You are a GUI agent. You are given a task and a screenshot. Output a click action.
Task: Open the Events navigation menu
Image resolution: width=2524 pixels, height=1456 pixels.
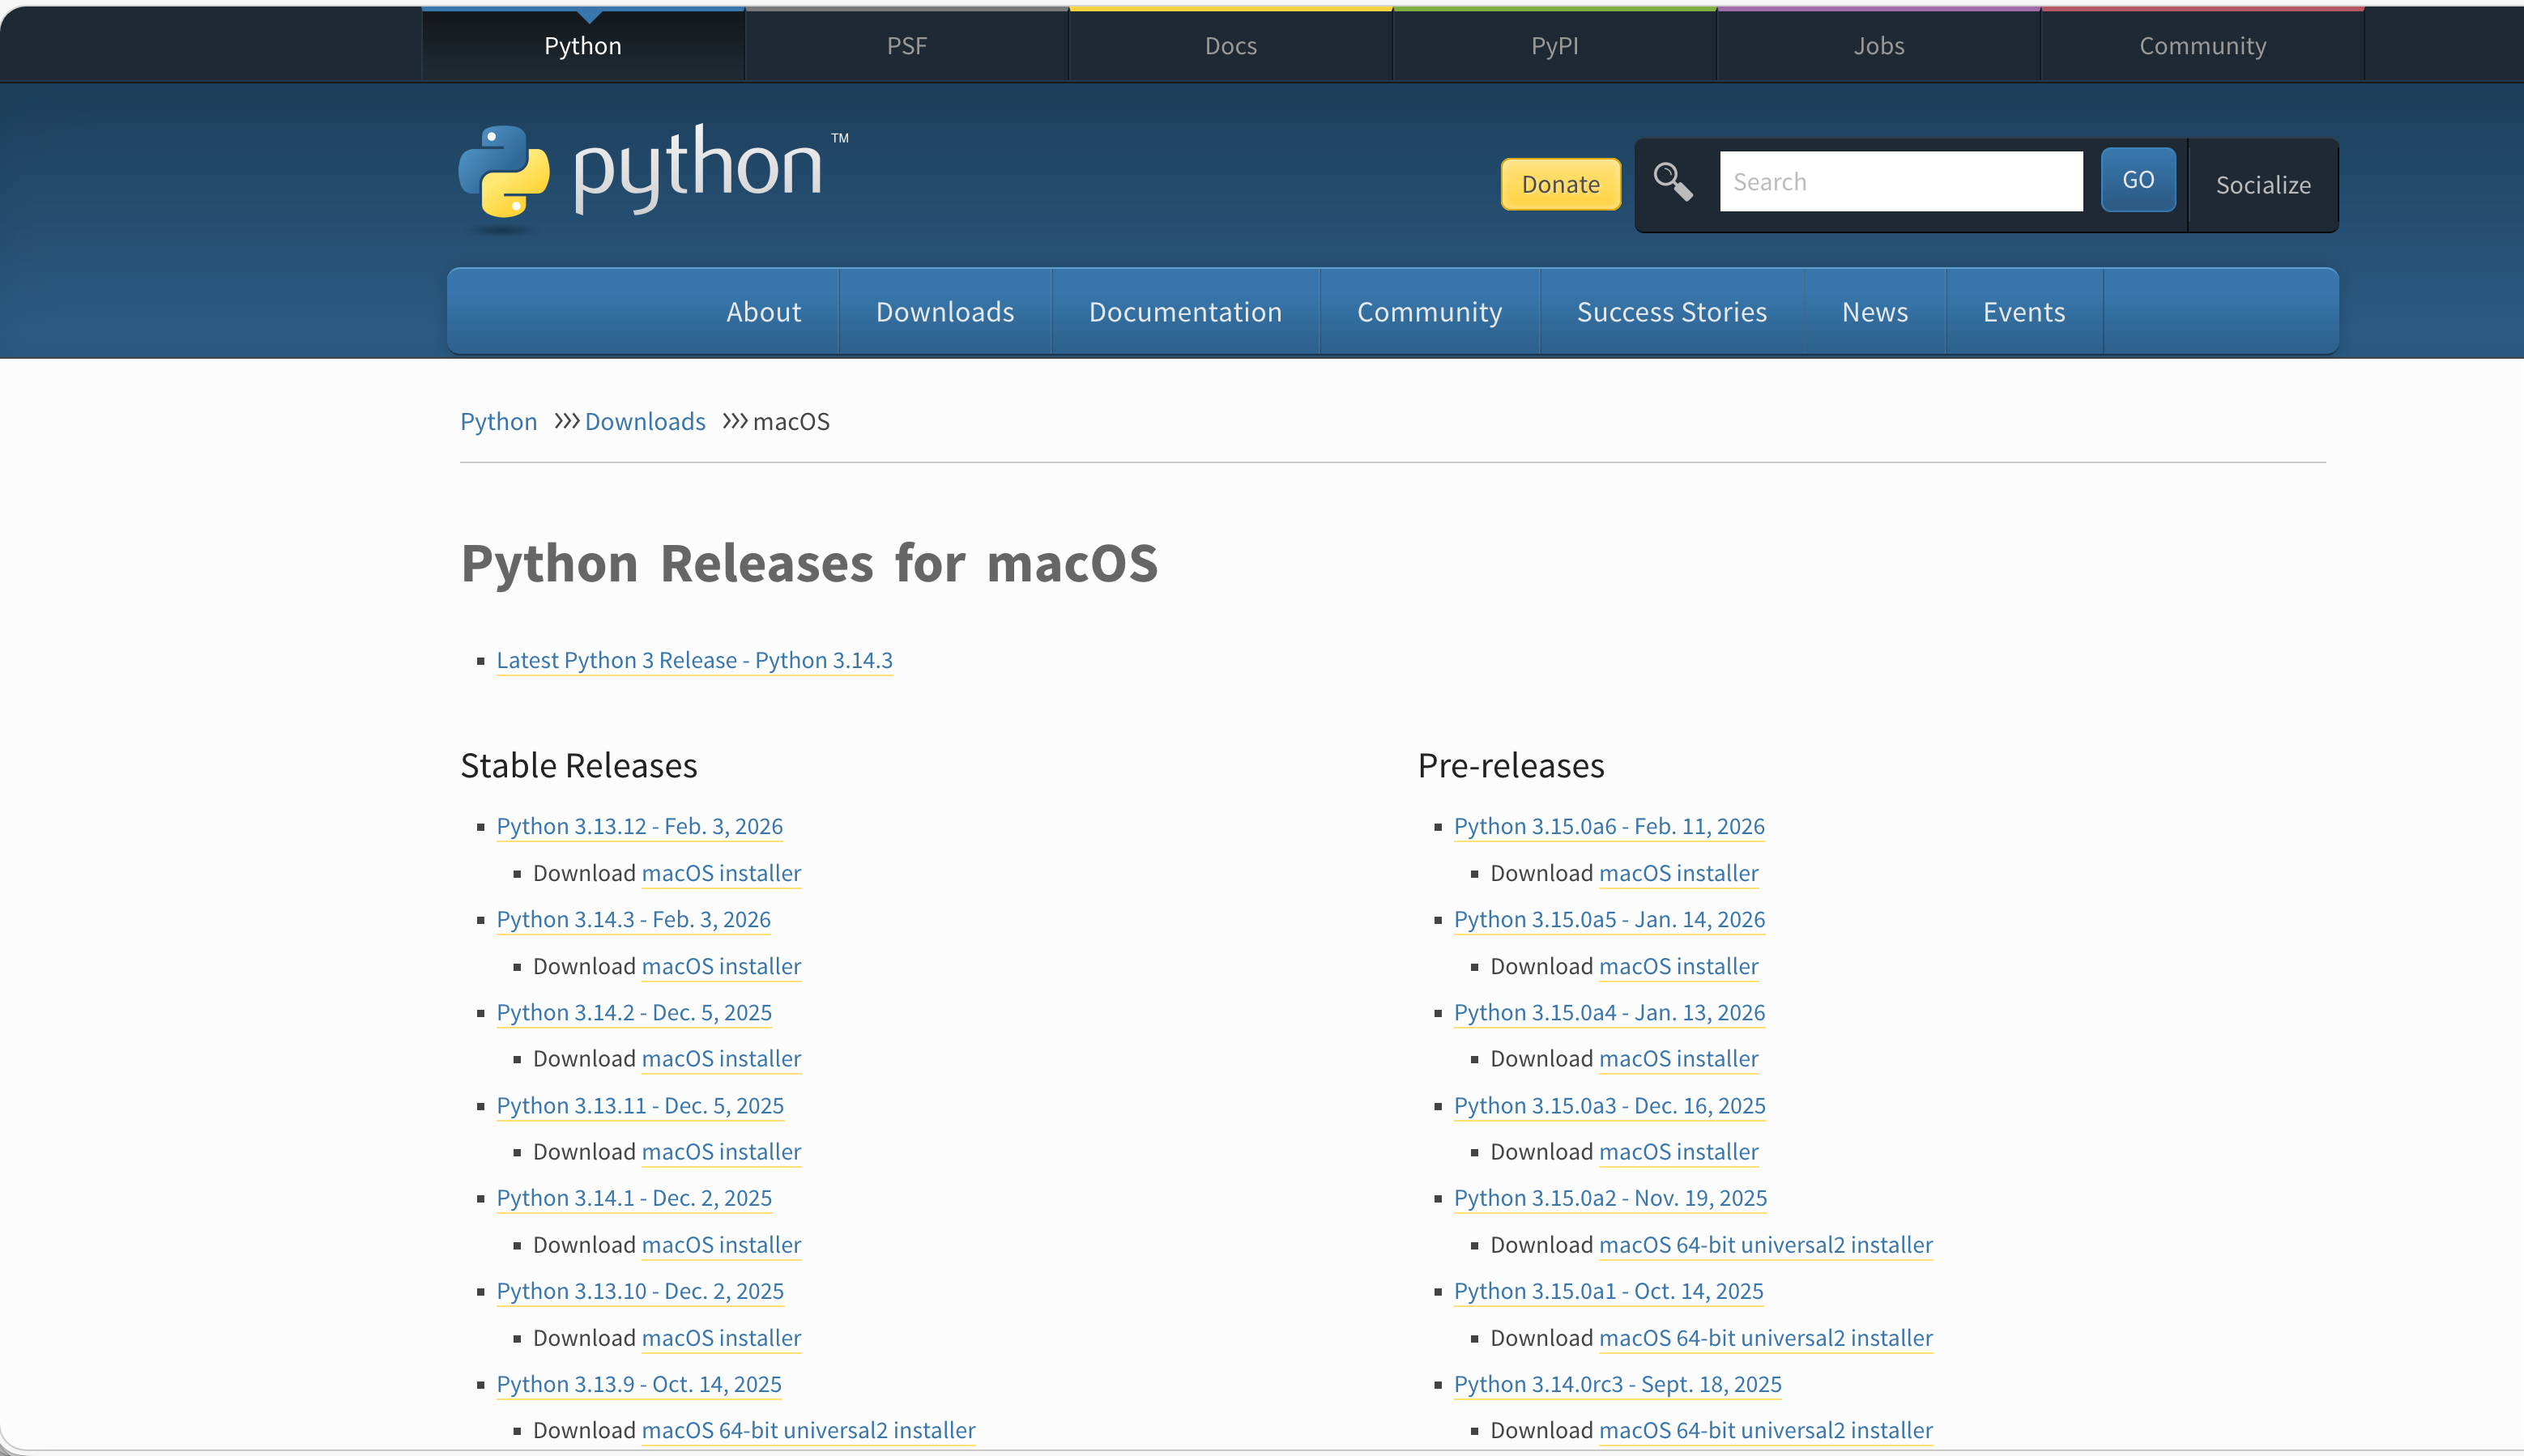click(x=2023, y=312)
